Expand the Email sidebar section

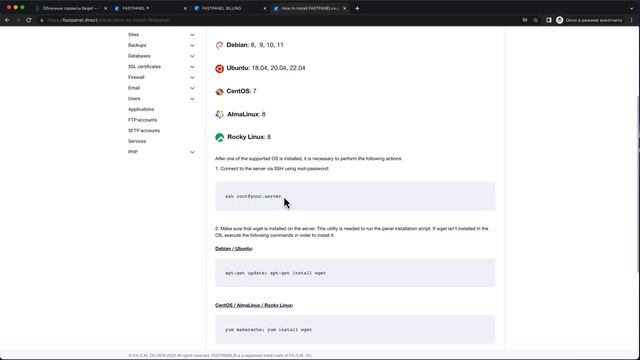(192, 88)
